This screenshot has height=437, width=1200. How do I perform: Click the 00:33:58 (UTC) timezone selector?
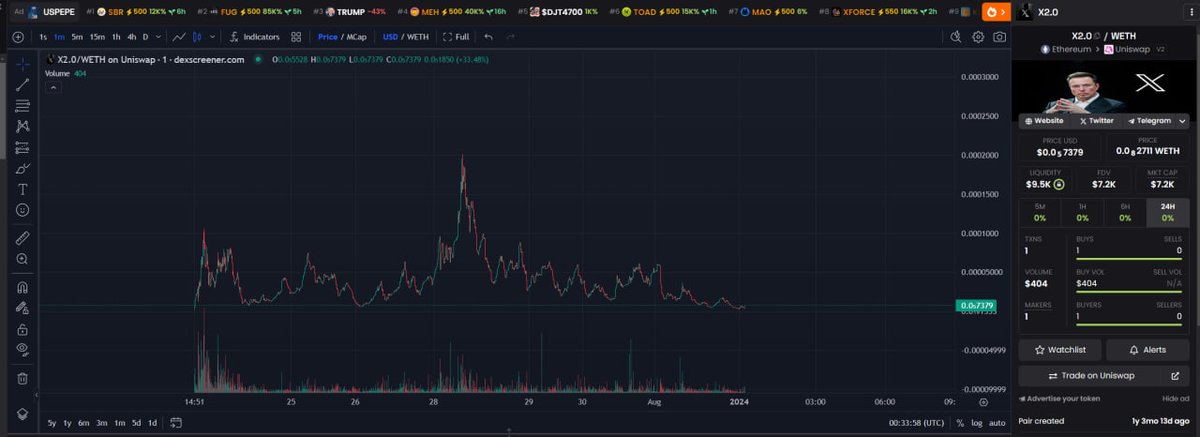[x=916, y=423]
